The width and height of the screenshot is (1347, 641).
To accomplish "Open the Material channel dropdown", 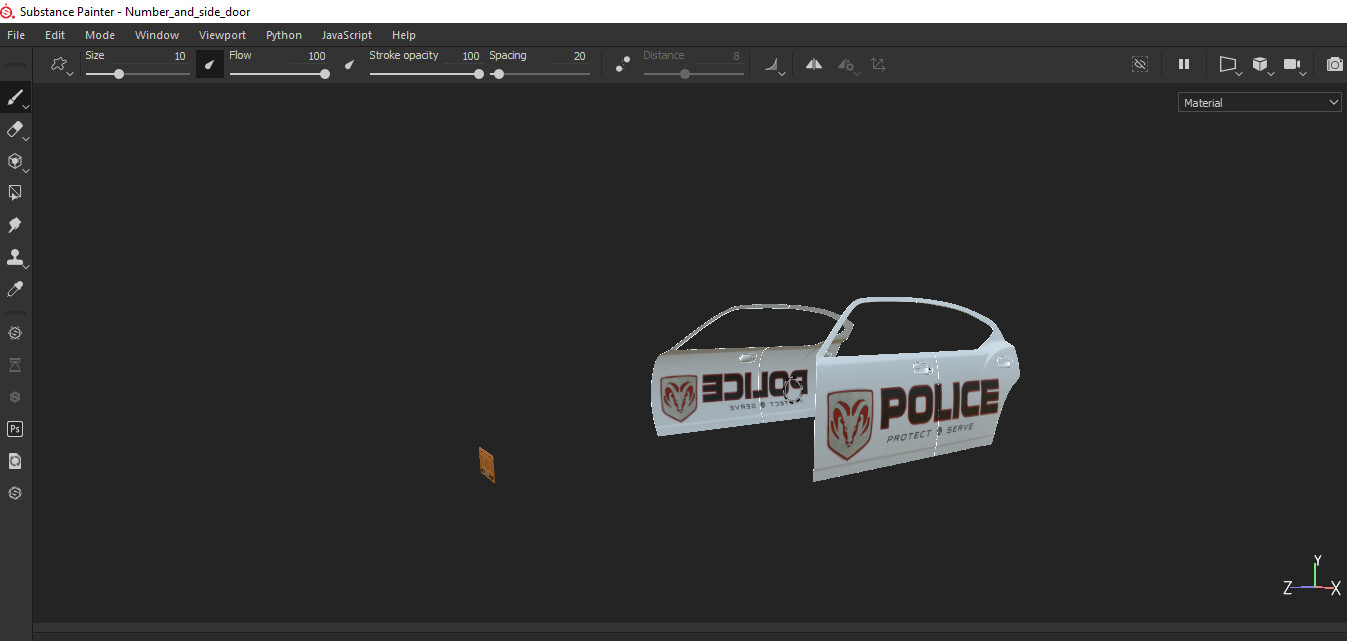I will tap(1259, 102).
